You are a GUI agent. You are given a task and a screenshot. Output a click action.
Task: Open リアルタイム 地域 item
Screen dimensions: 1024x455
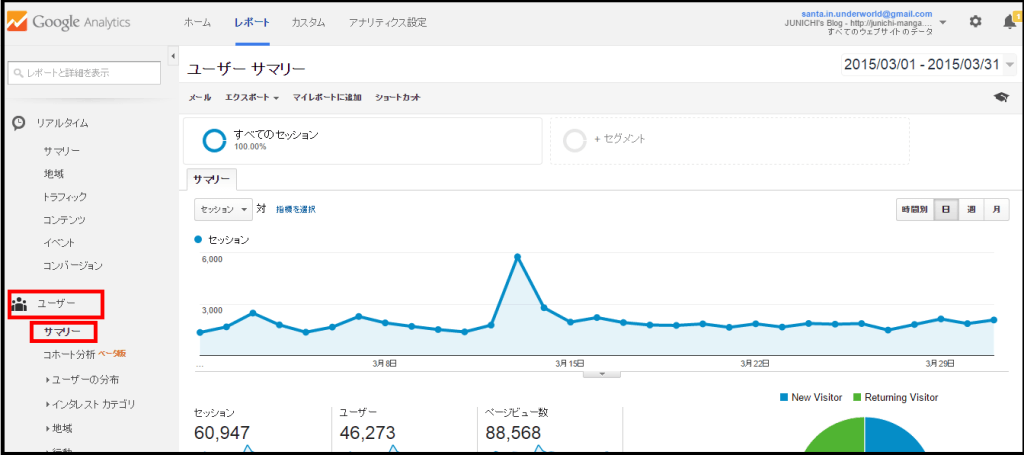tap(54, 174)
